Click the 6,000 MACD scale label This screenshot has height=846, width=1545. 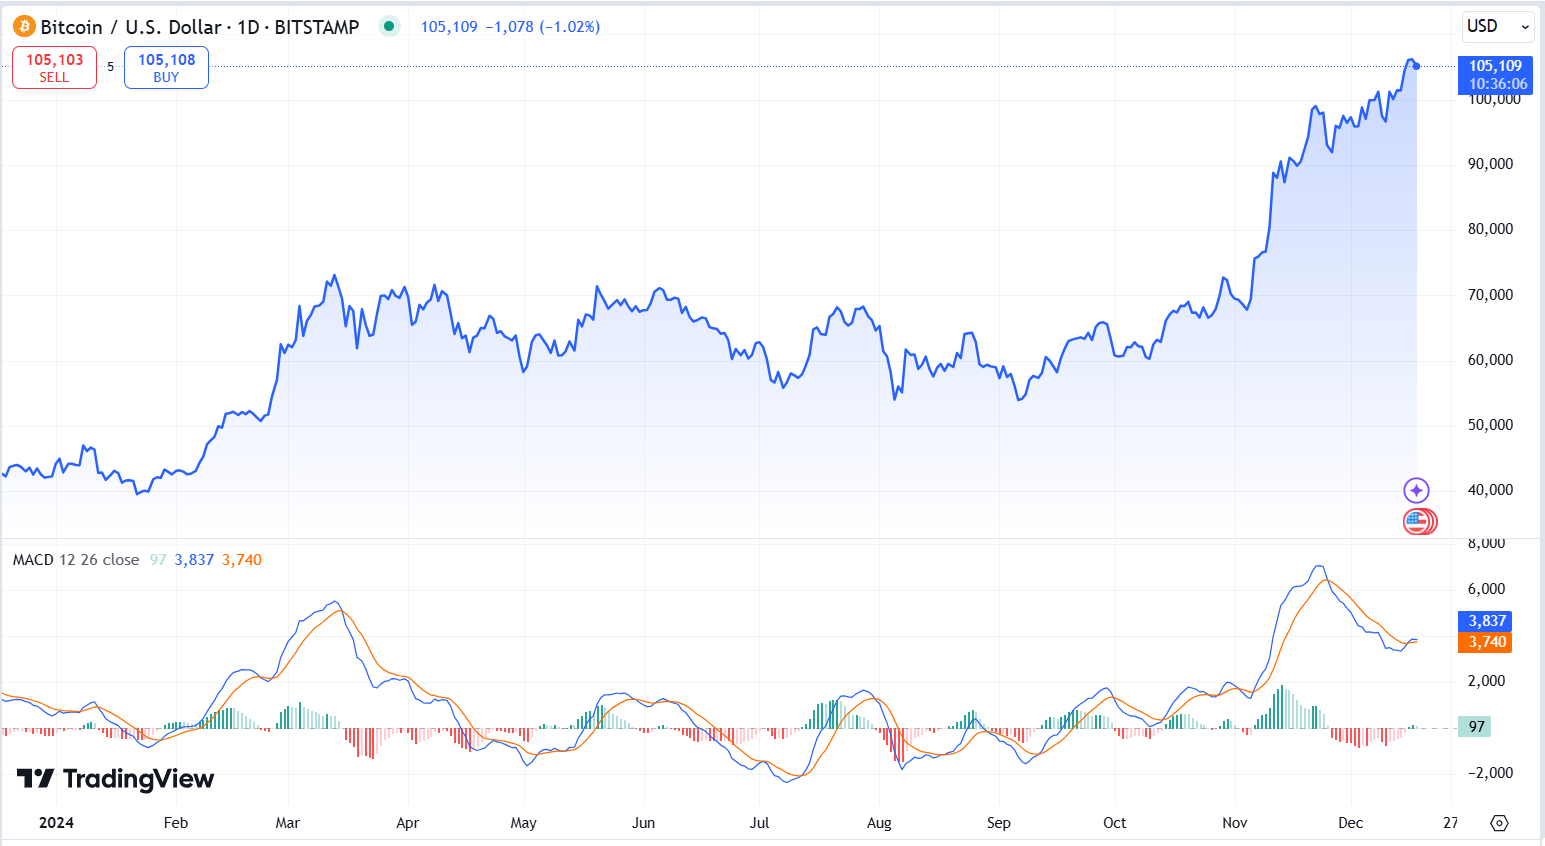tap(1486, 589)
